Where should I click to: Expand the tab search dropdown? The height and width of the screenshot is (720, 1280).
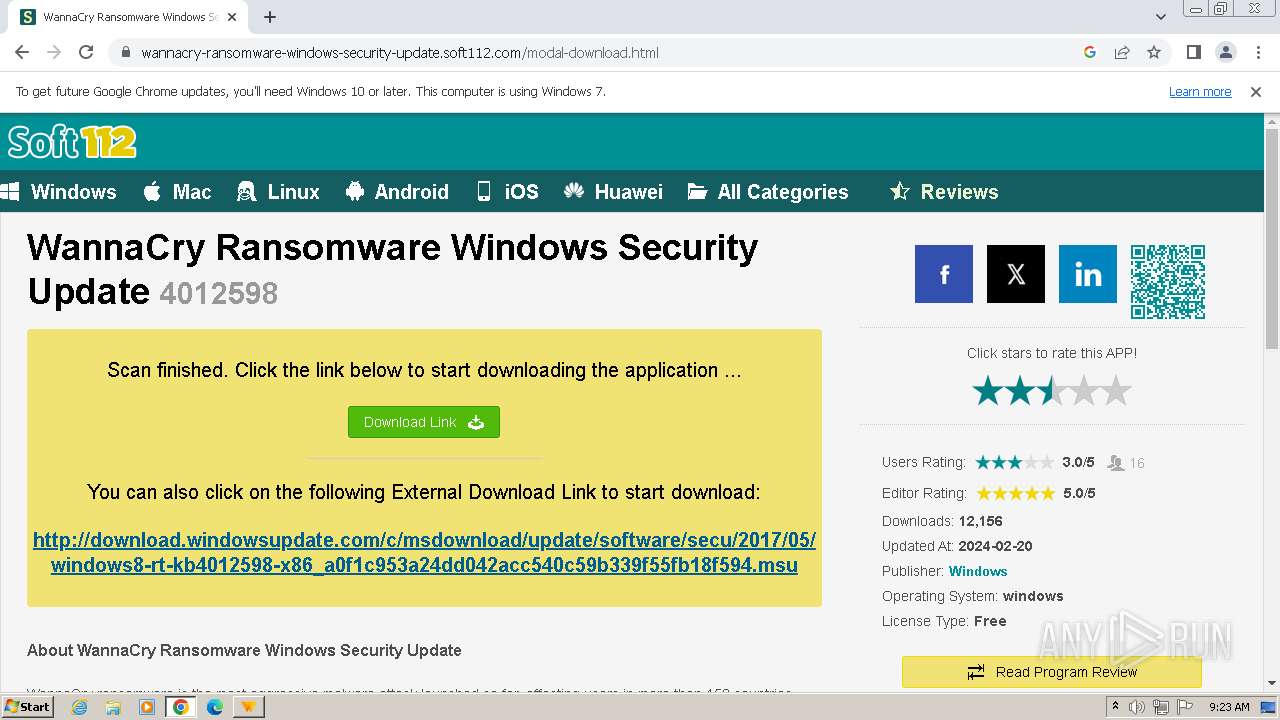coord(1160,17)
